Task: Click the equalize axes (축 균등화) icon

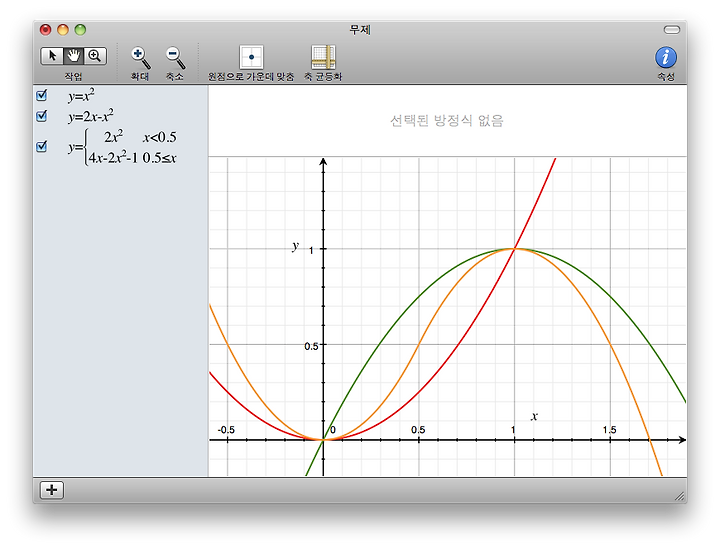Action: 323,57
